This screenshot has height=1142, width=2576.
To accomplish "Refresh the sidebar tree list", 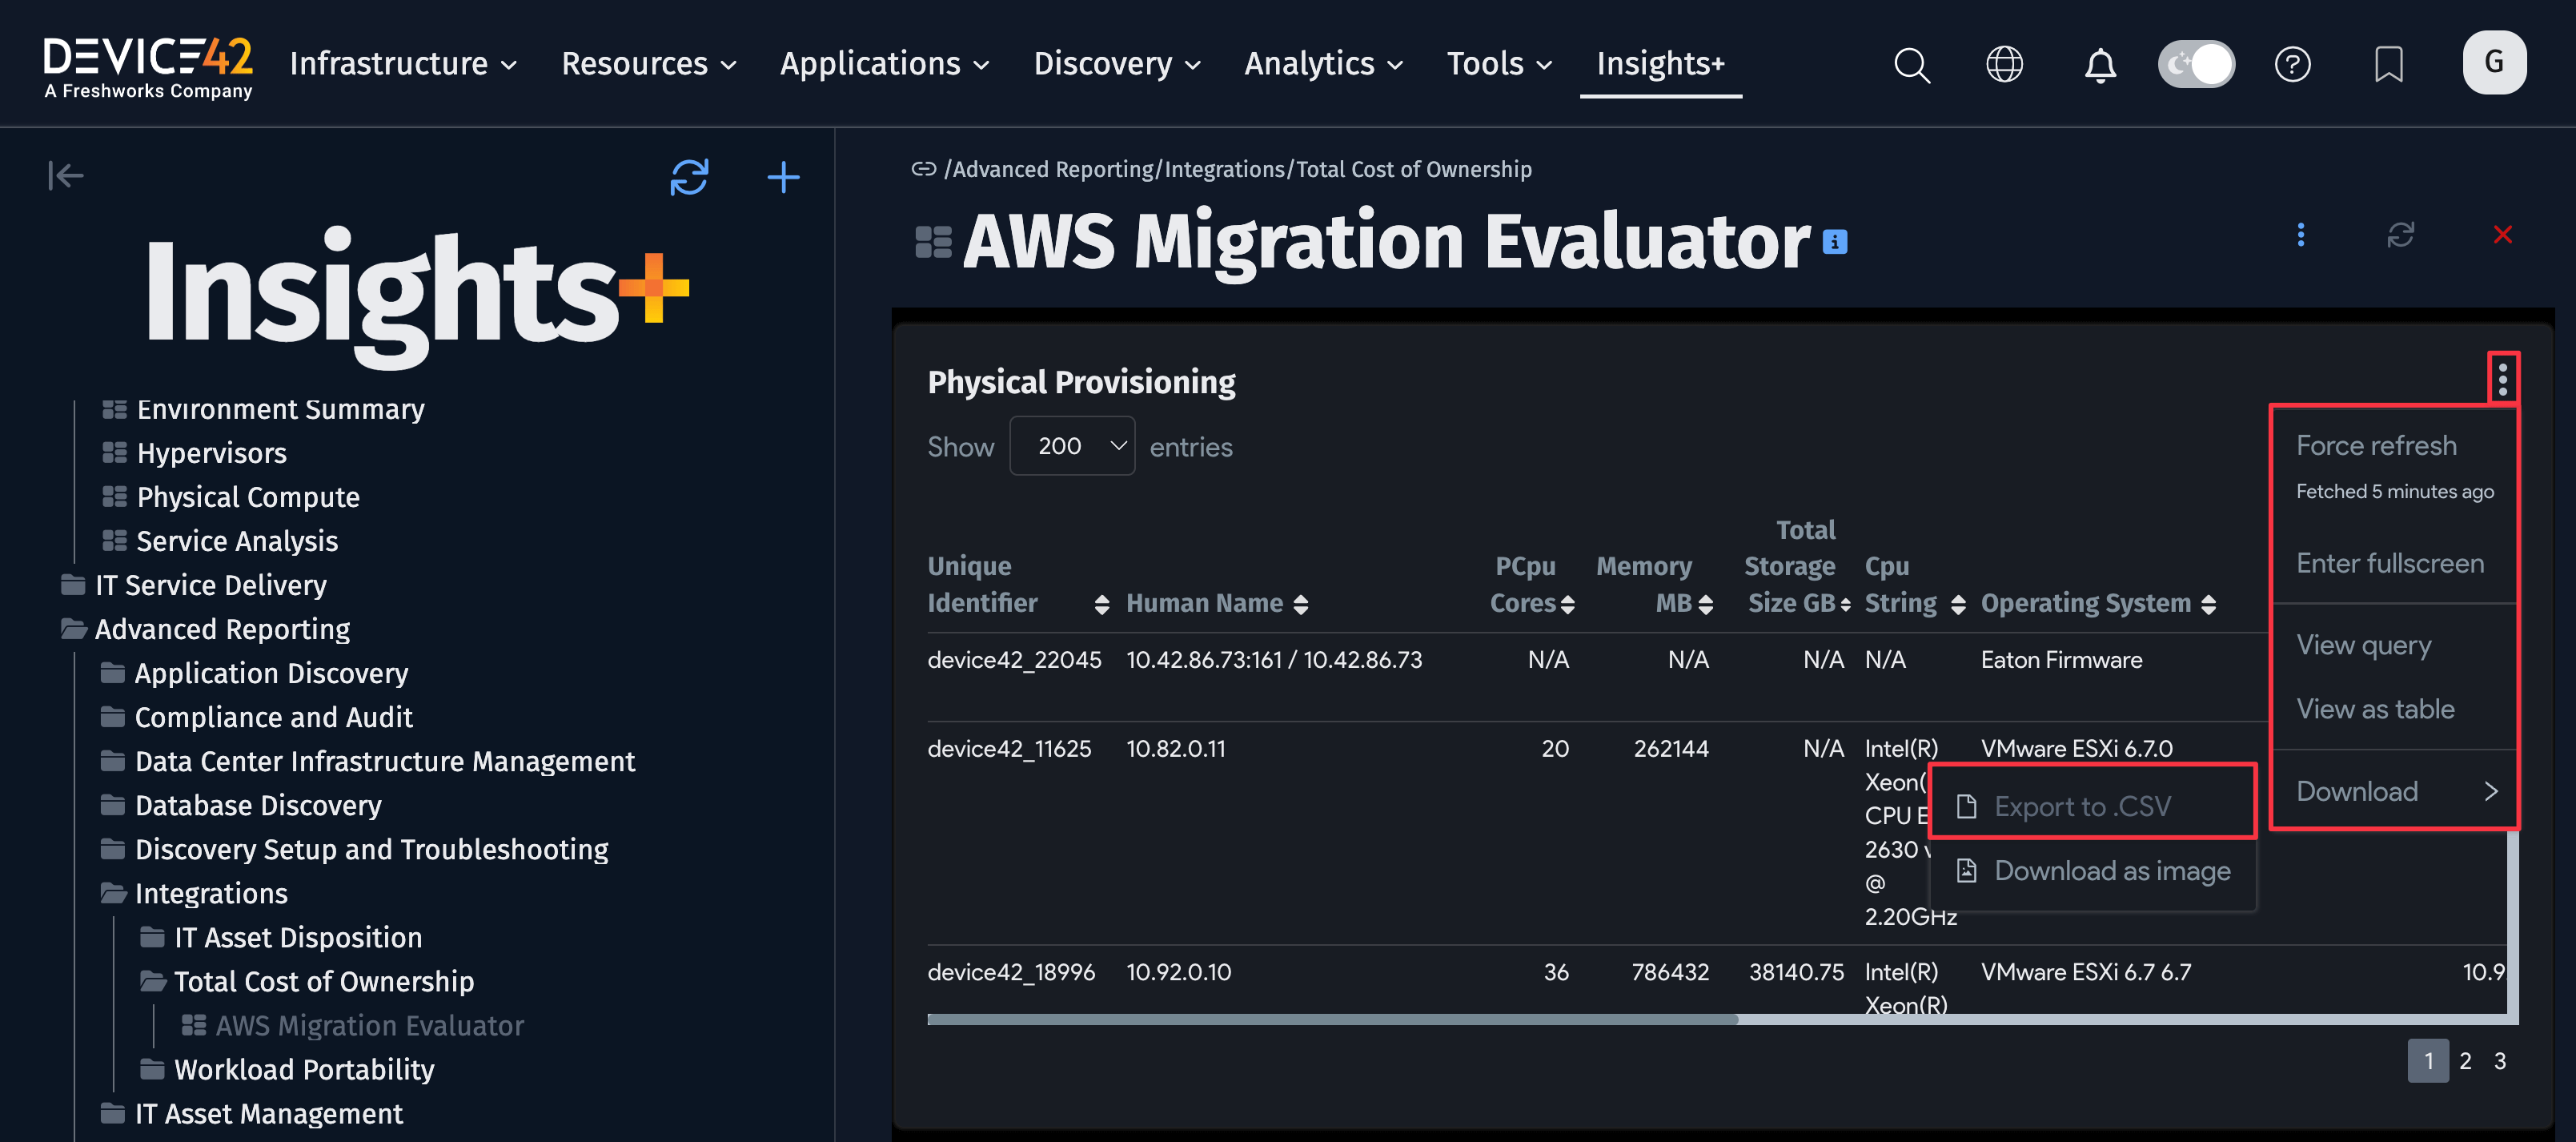I will coord(689,177).
